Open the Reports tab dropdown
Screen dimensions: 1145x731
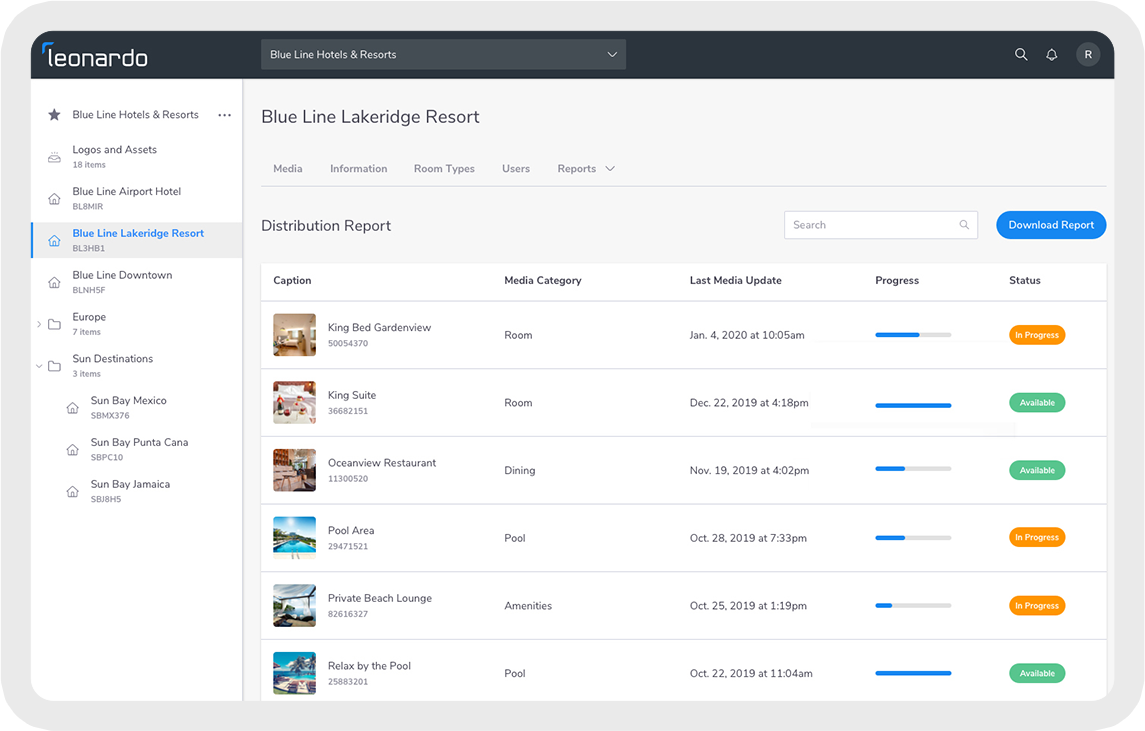(586, 169)
